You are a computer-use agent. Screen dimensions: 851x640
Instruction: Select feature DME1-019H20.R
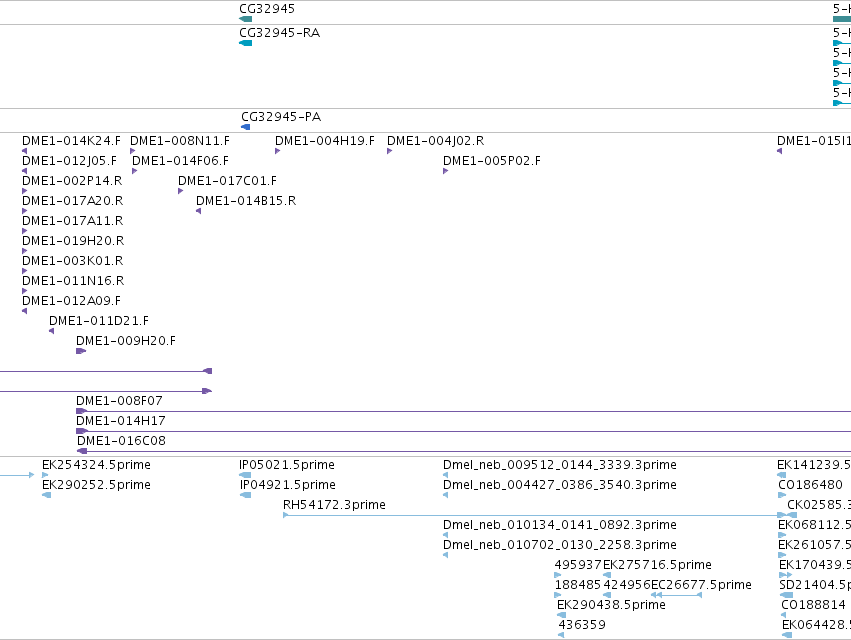tap(73, 240)
